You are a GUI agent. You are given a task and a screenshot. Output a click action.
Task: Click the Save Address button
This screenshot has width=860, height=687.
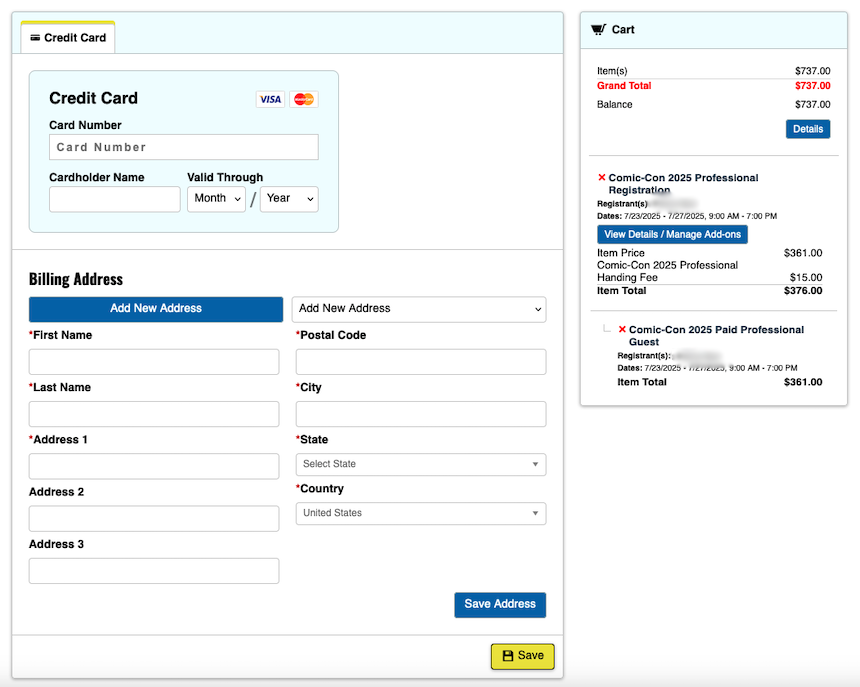pyautogui.click(x=500, y=604)
